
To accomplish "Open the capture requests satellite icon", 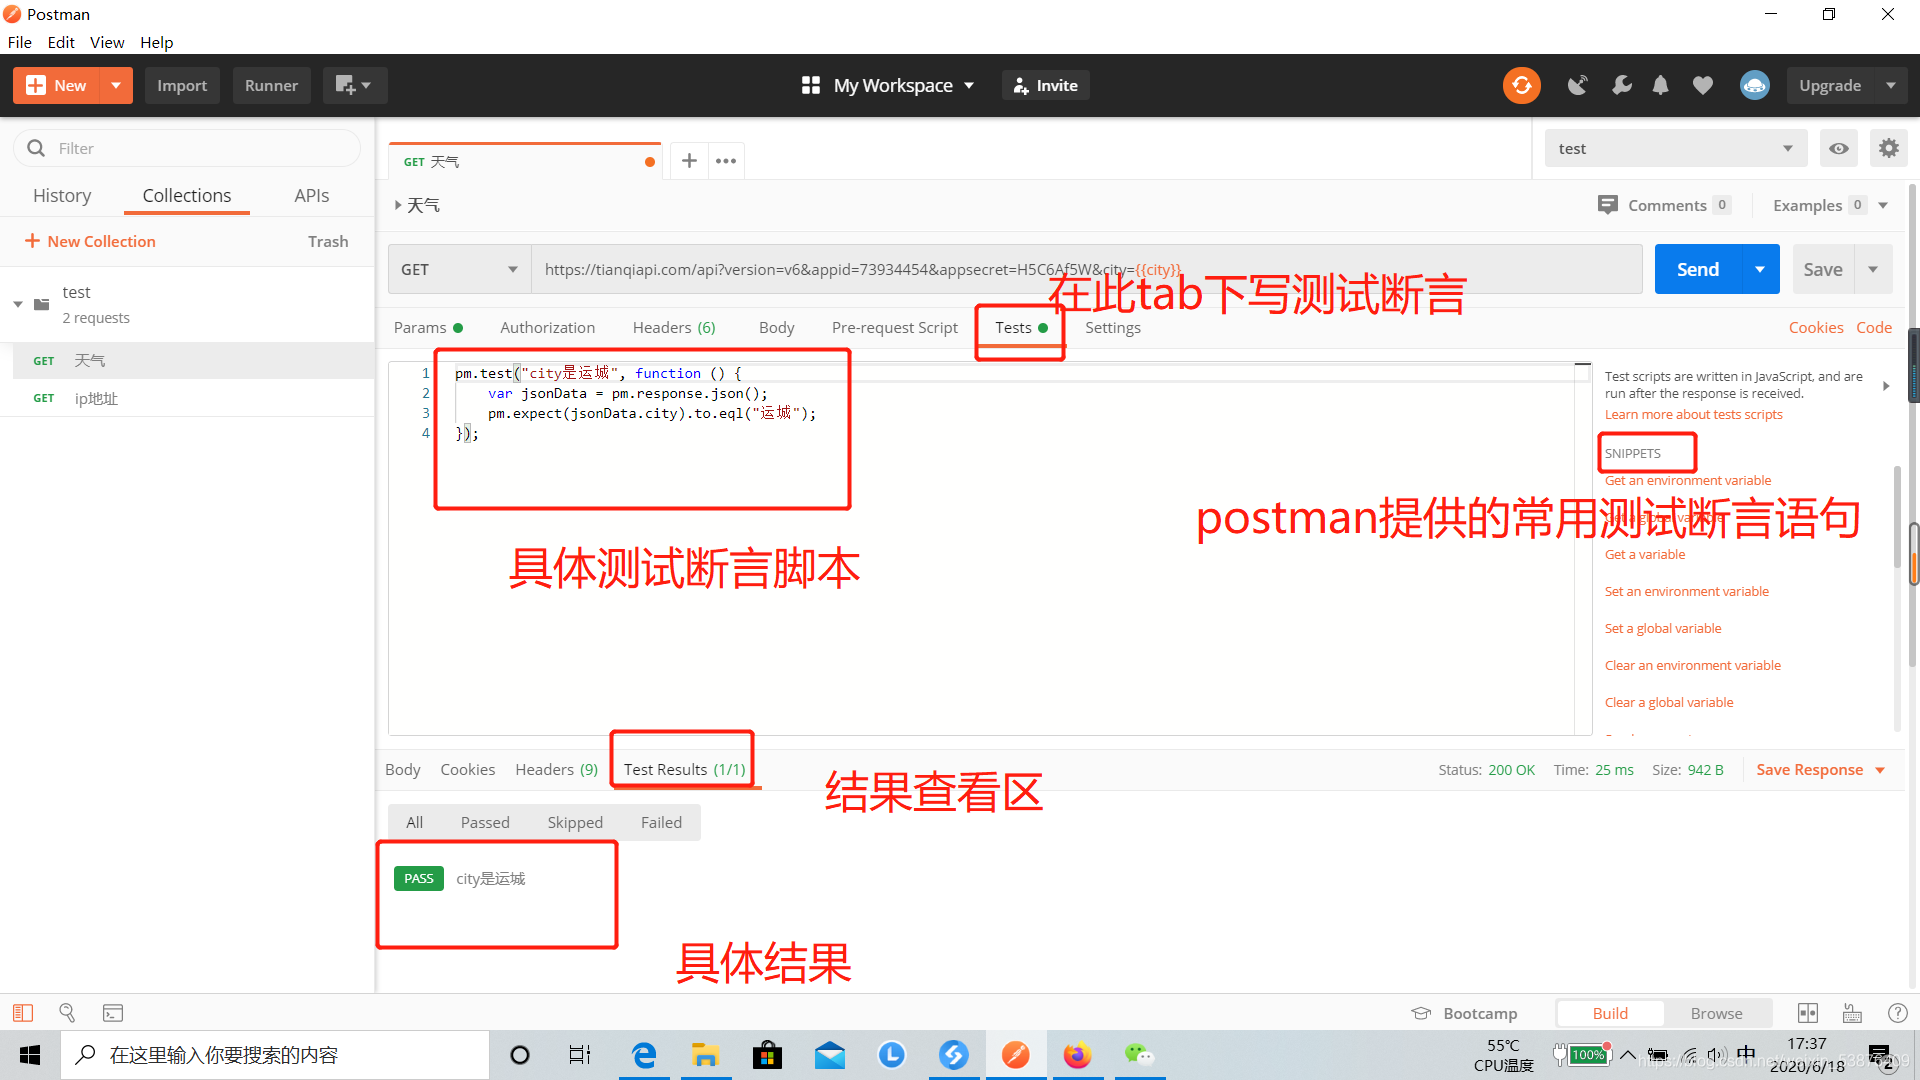I will [x=1578, y=85].
